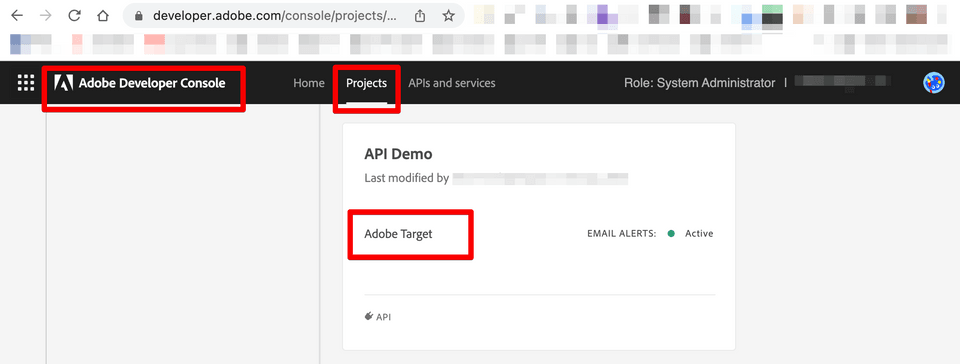Click the Active status text
This screenshot has width=960, height=364.
click(699, 234)
